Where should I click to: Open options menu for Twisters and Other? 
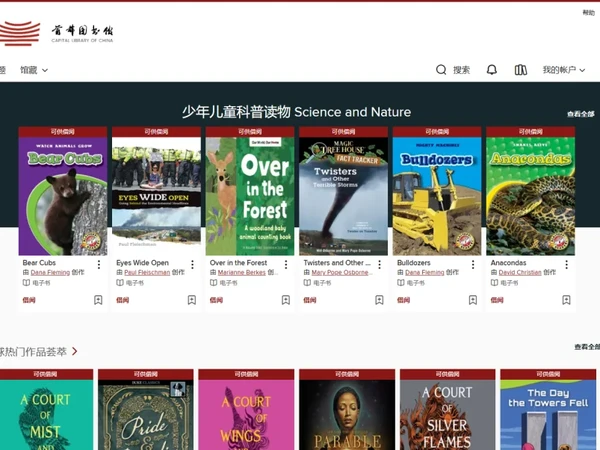pyautogui.click(x=379, y=264)
